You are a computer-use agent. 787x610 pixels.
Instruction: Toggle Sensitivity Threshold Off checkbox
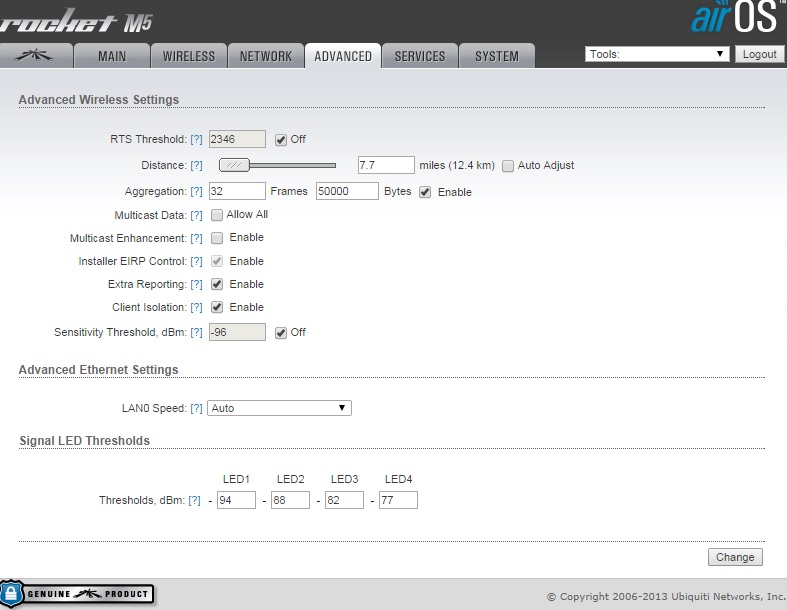click(x=281, y=333)
